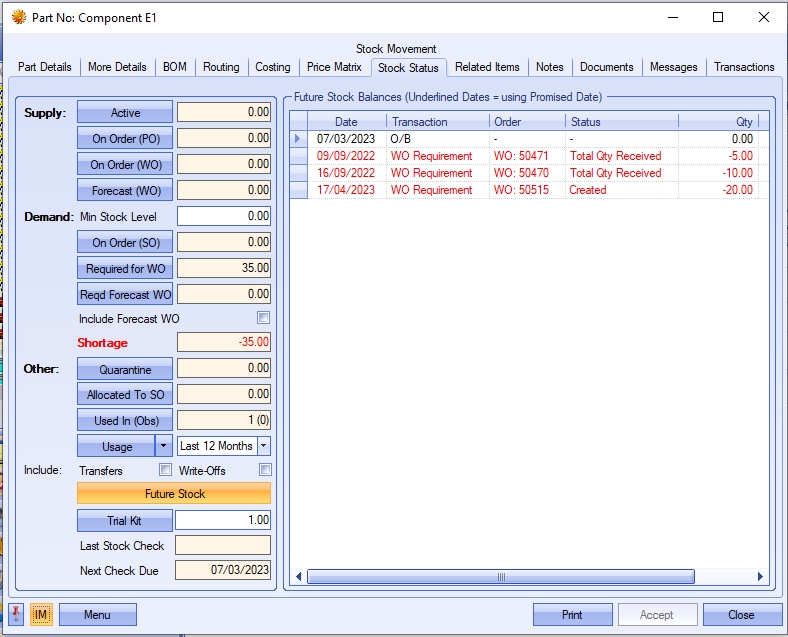788x637 pixels.
Task: Click the pushpin icon at bottom left
Action: (x=18, y=614)
